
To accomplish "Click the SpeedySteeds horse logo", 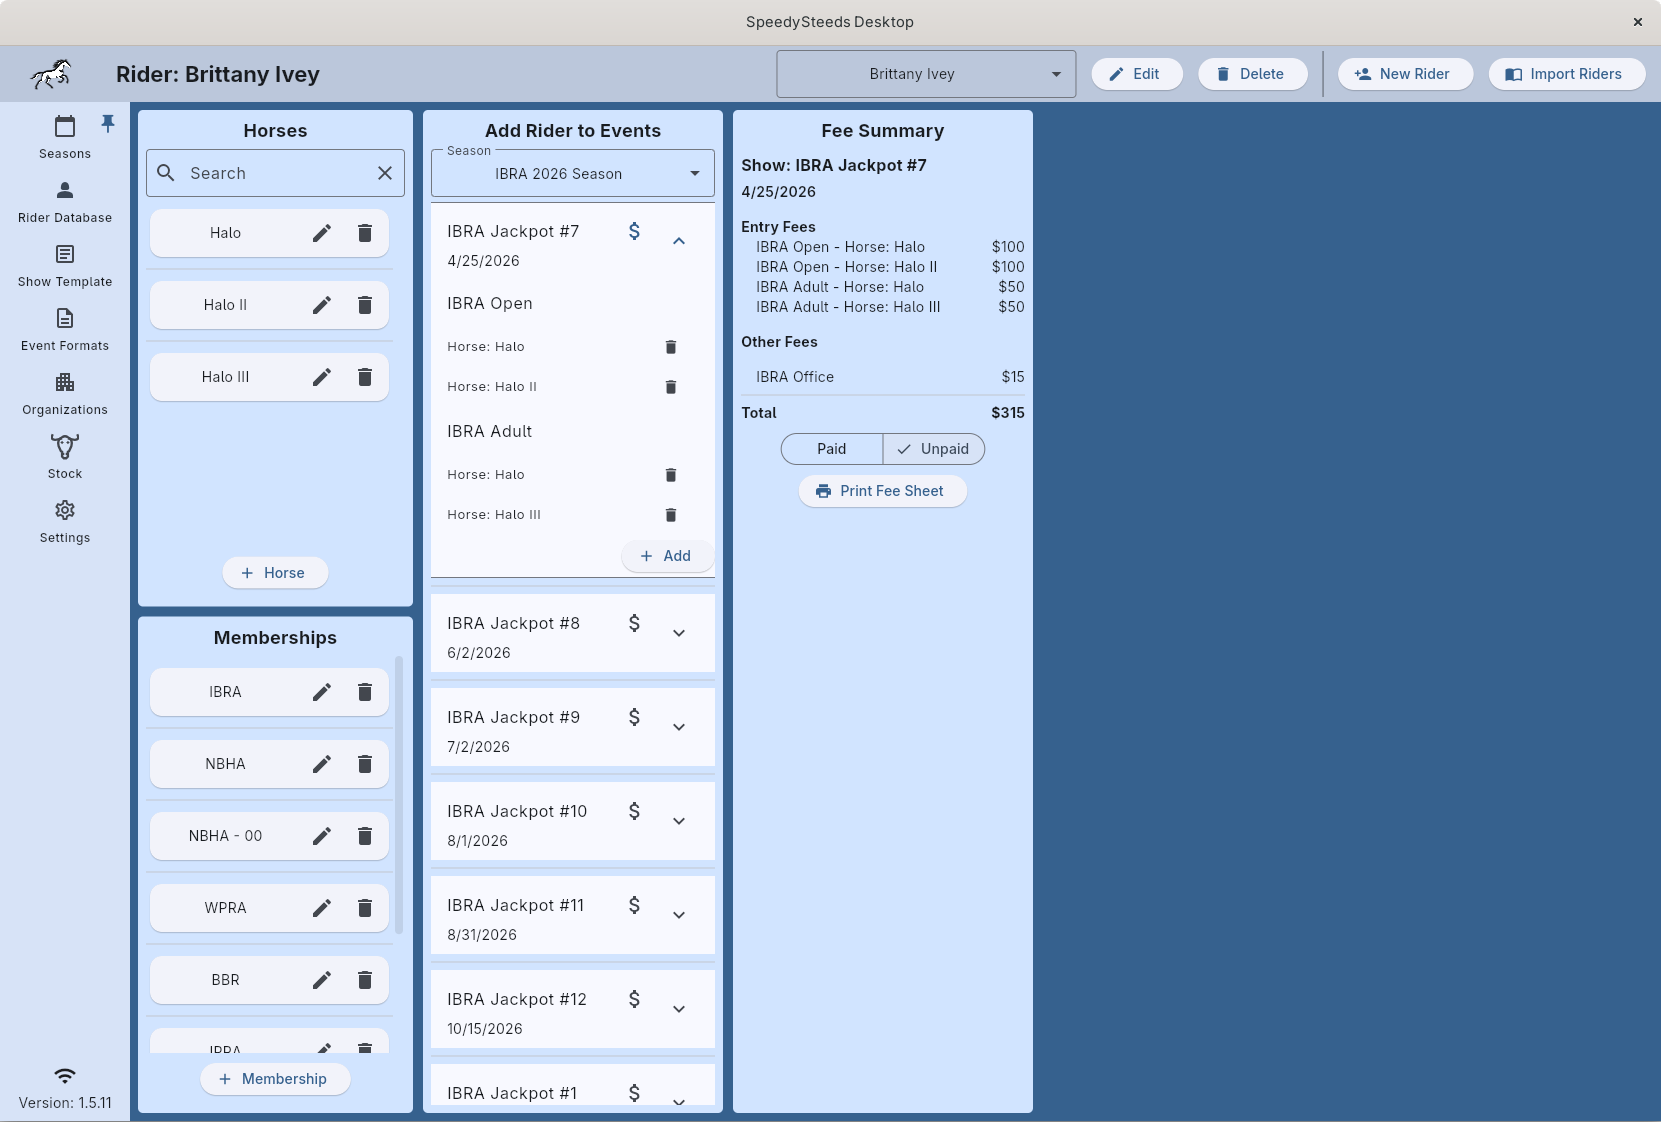I will pos(51,74).
